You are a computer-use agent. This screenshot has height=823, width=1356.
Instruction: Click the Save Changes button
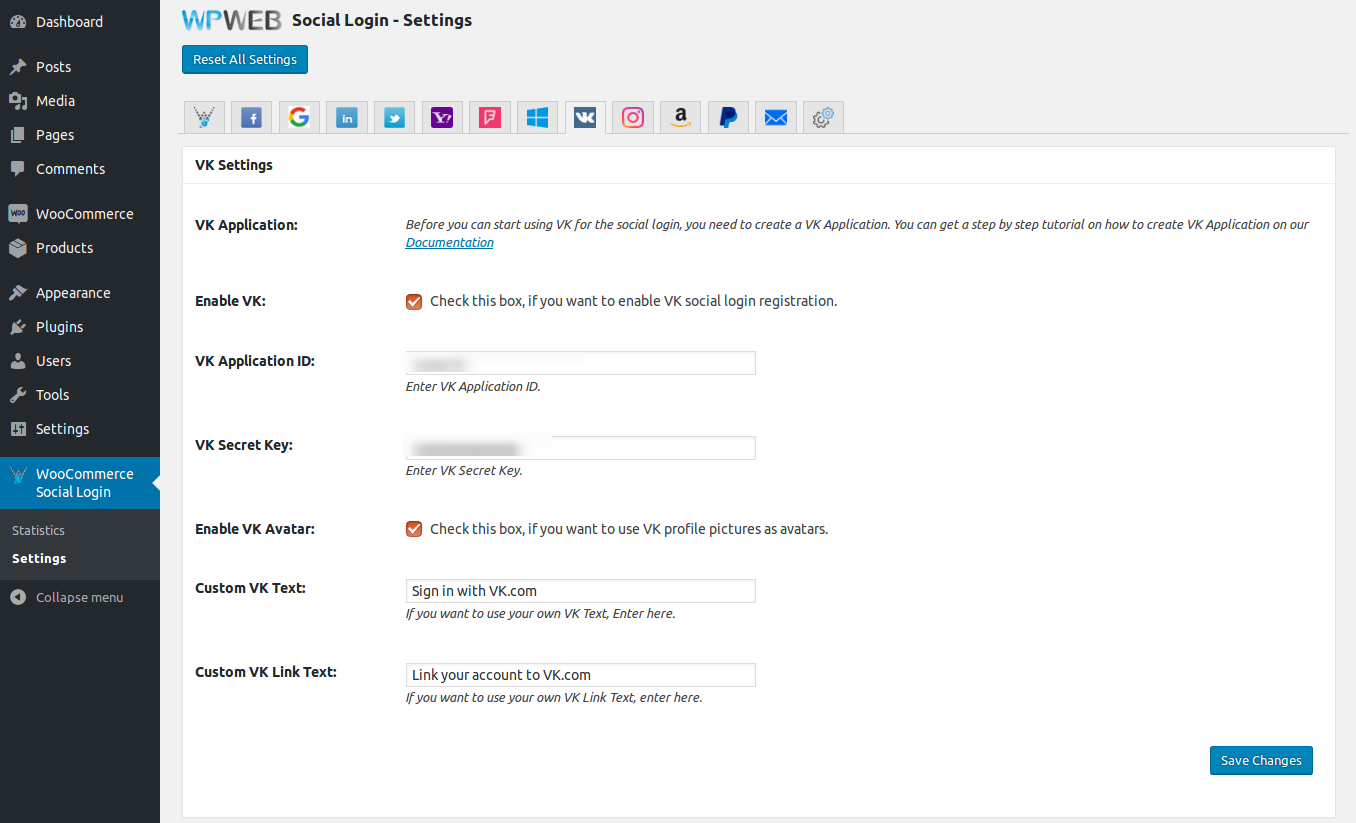(1260, 760)
